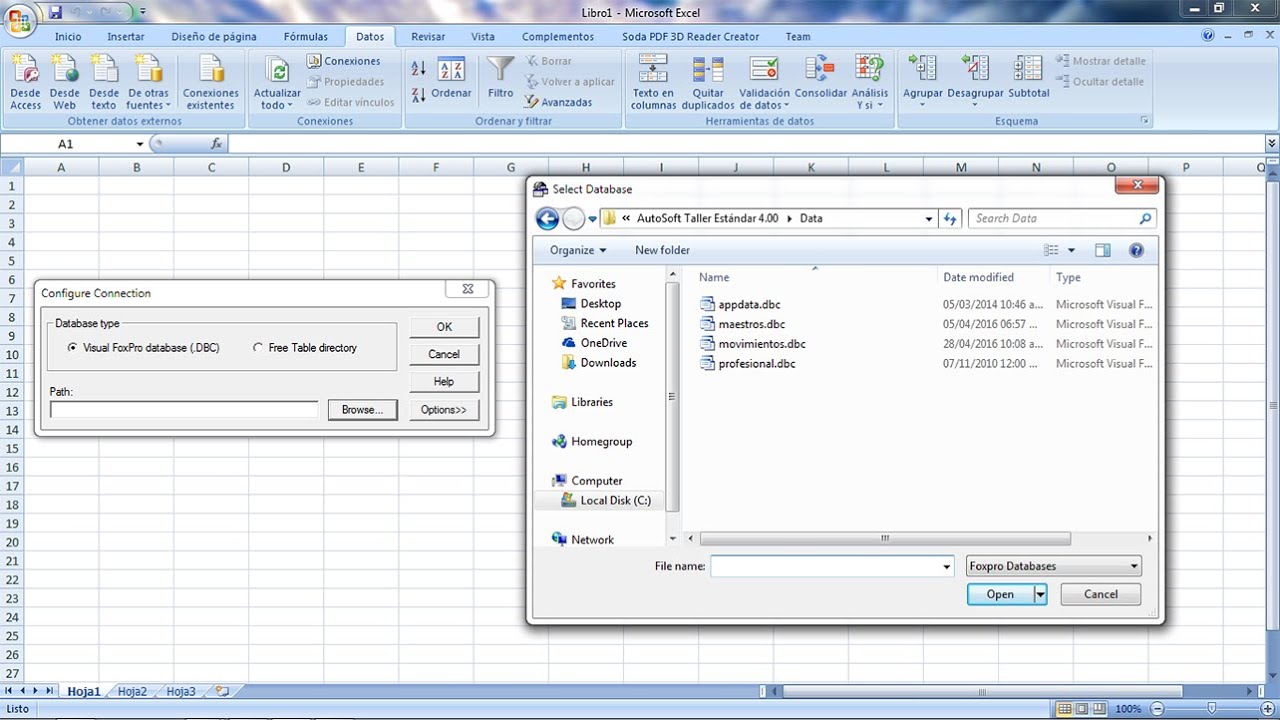The width and height of the screenshot is (1280, 720).
Task: Select appdata.dbc file
Action: click(x=749, y=304)
